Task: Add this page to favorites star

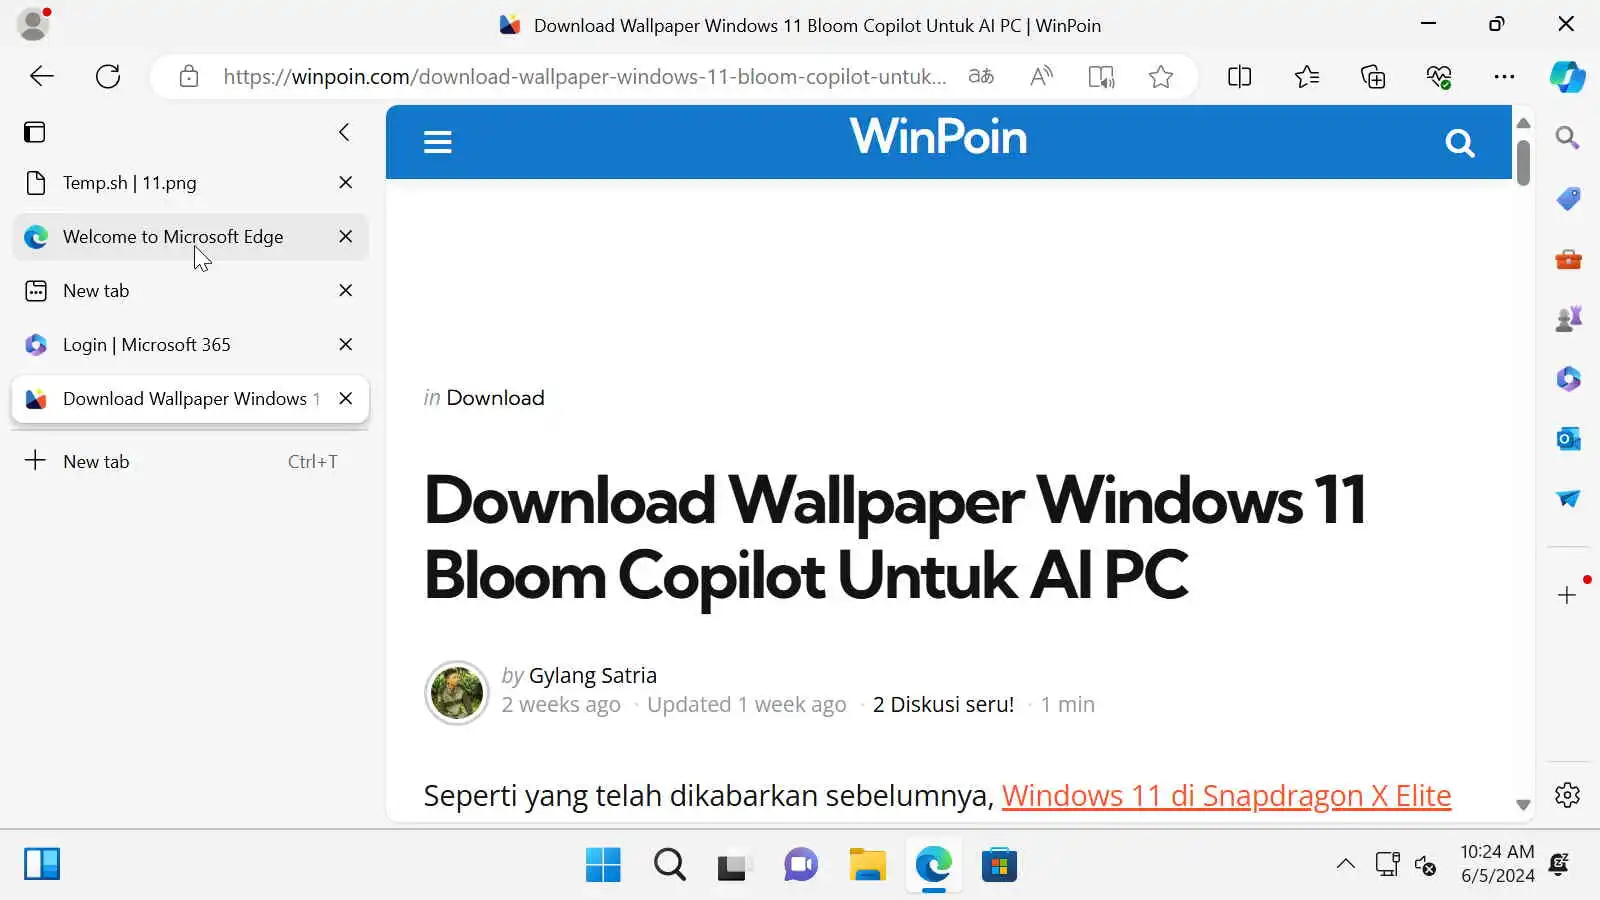Action: tap(1161, 77)
